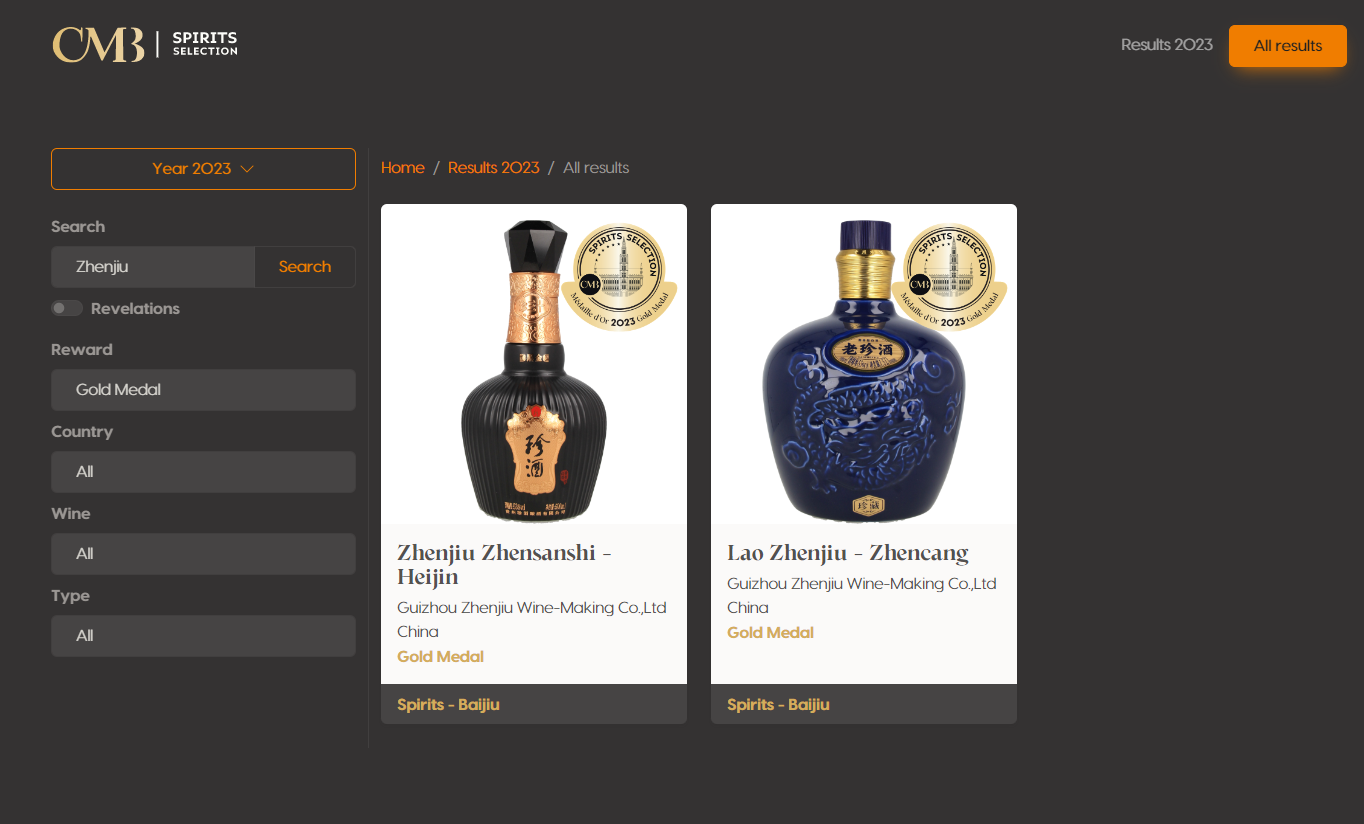Image resolution: width=1364 pixels, height=824 pixels.
Task: Open the Country filter dropdown
Action: pos(203,472)
